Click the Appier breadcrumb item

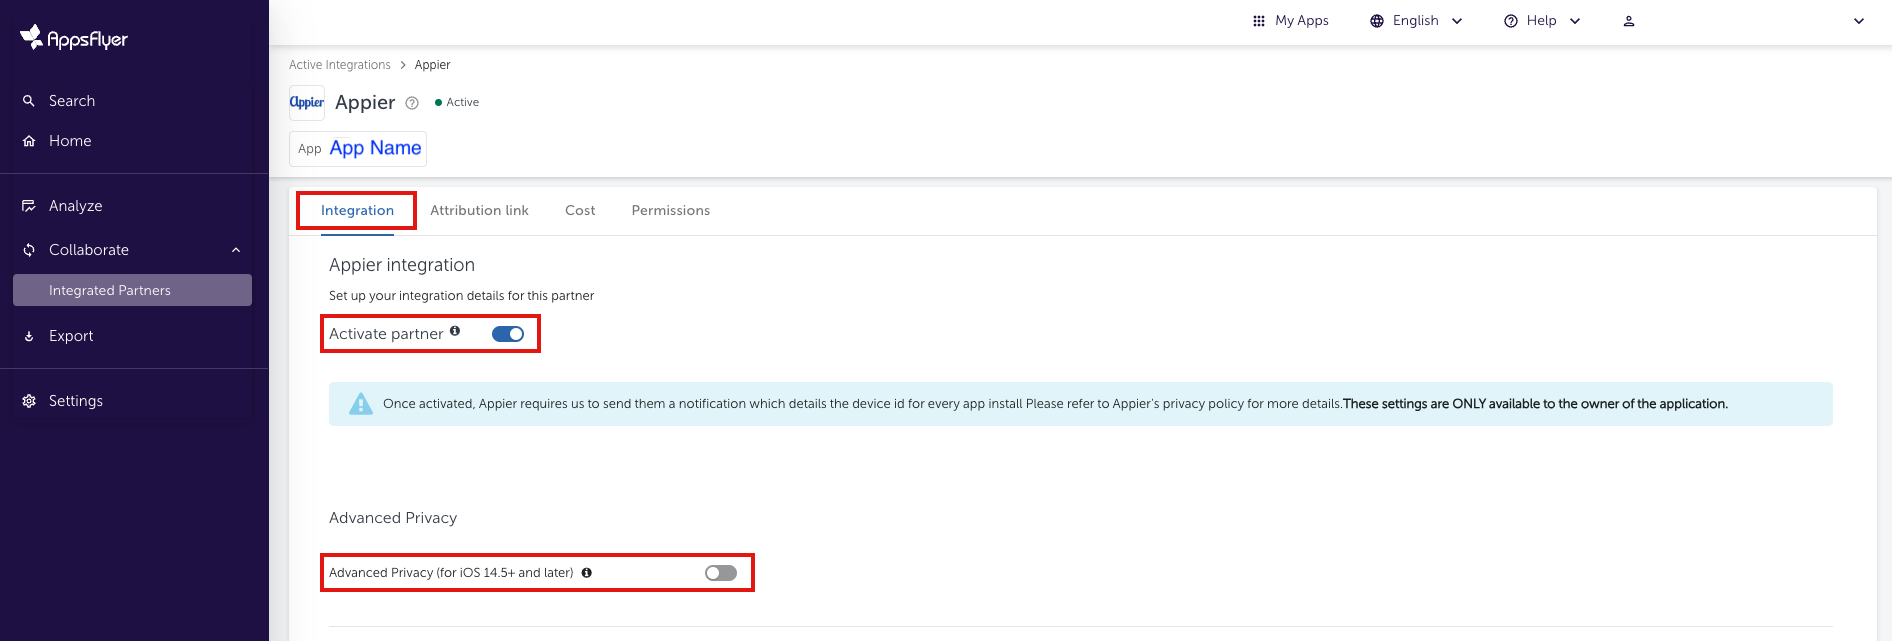(433, 65)
